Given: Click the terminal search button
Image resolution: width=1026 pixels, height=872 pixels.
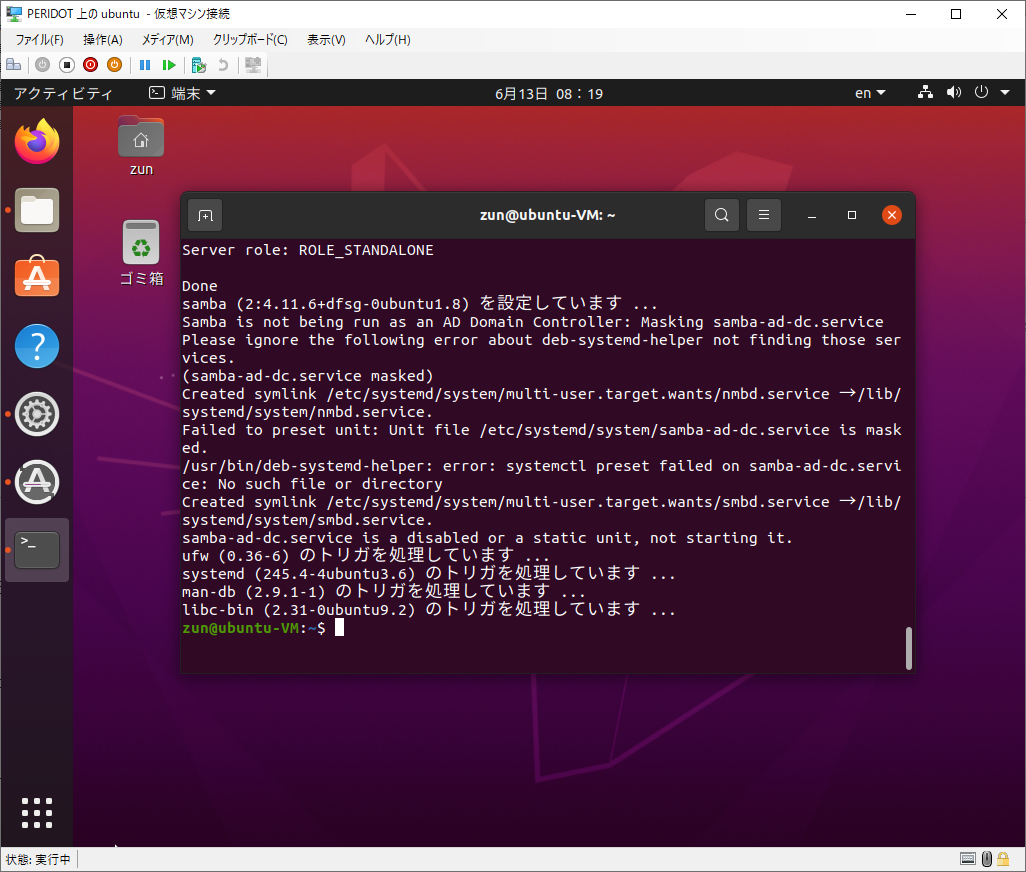Looking at the screenshot, I should click(721, 215).
